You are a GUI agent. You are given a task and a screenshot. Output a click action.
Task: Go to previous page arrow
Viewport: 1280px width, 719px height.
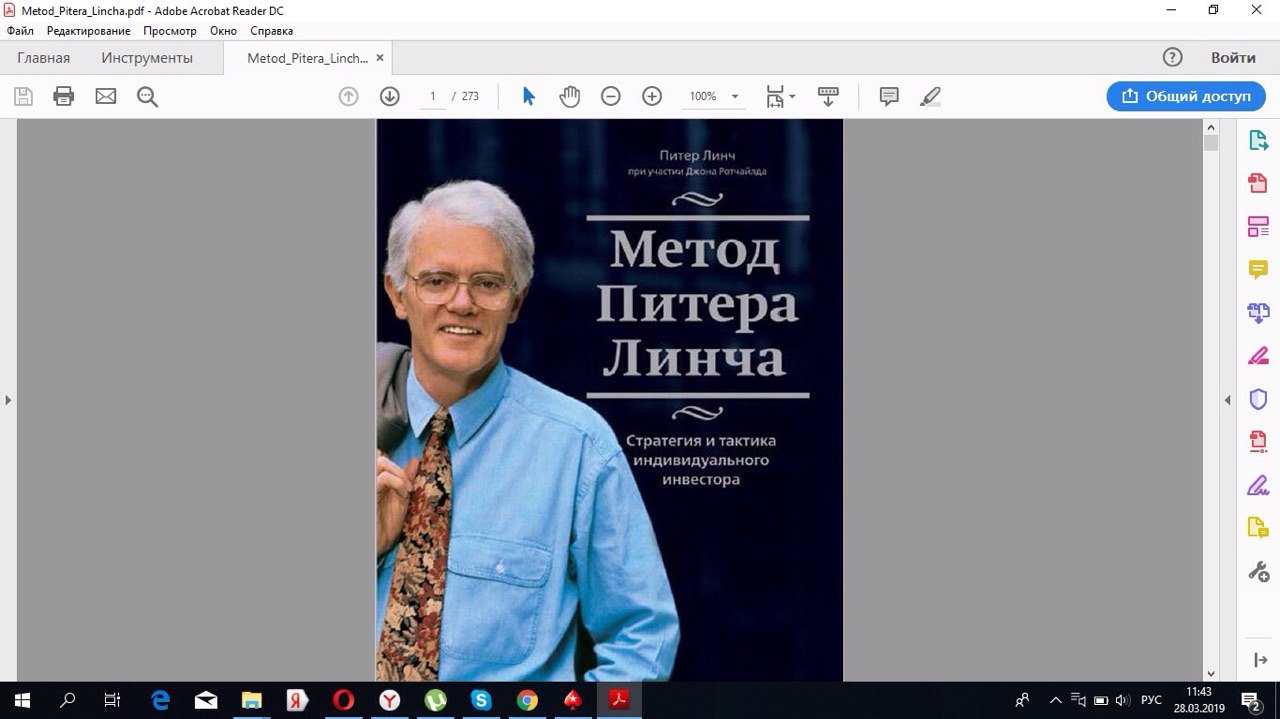(348, 97)
